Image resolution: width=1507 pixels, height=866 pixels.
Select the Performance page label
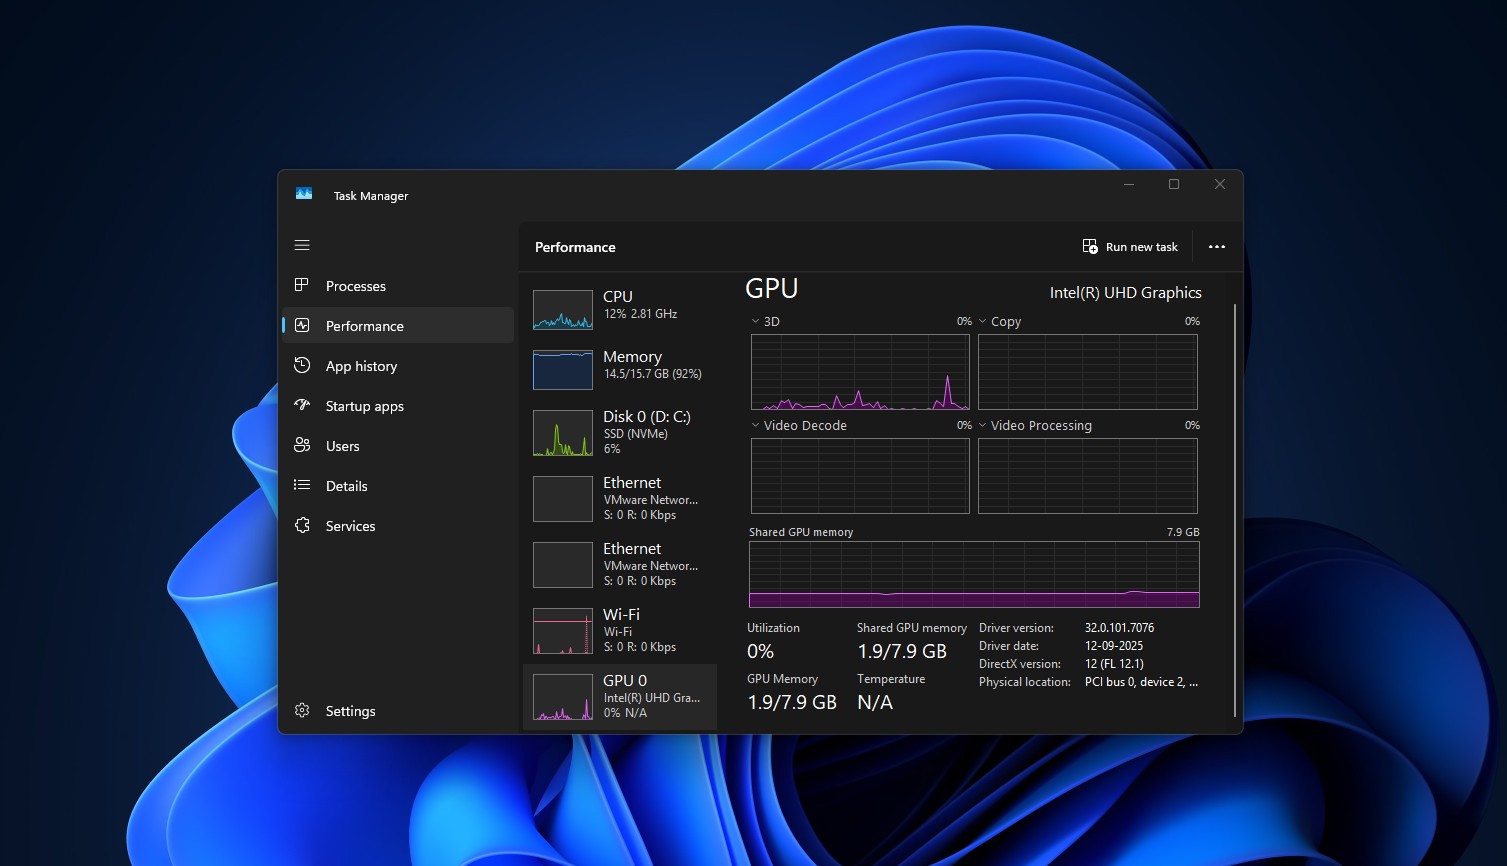coord(365,326)
